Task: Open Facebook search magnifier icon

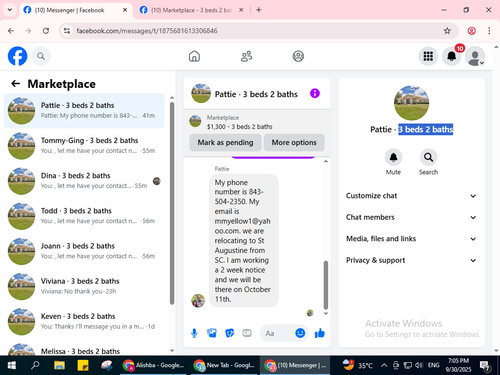Action: tap(41, 56)
